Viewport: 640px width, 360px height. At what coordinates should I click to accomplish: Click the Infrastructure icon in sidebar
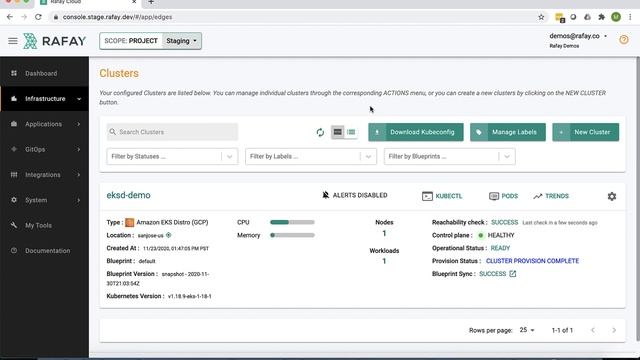coord(14,99)
